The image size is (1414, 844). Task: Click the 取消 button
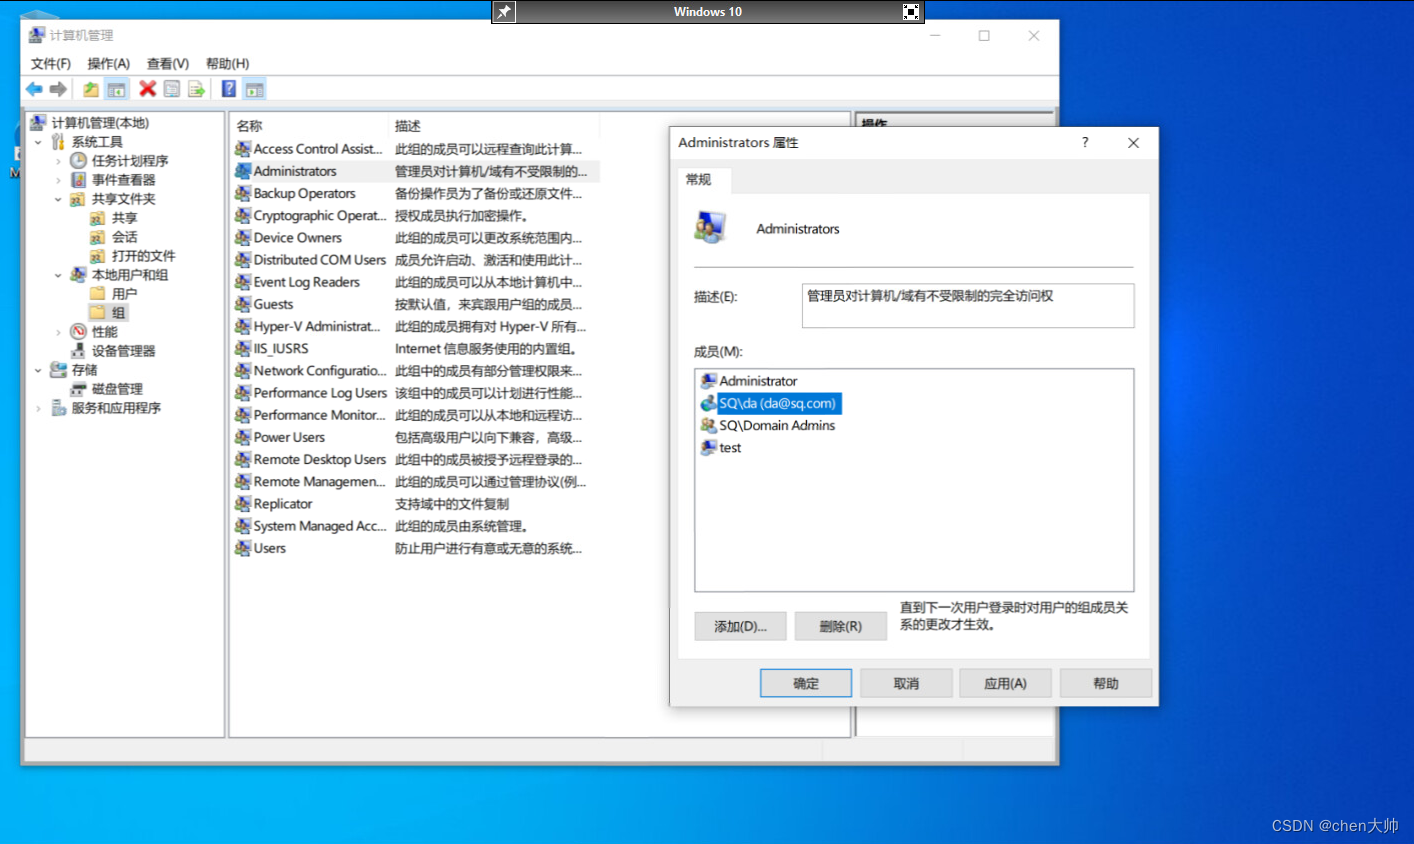point(906,683)
